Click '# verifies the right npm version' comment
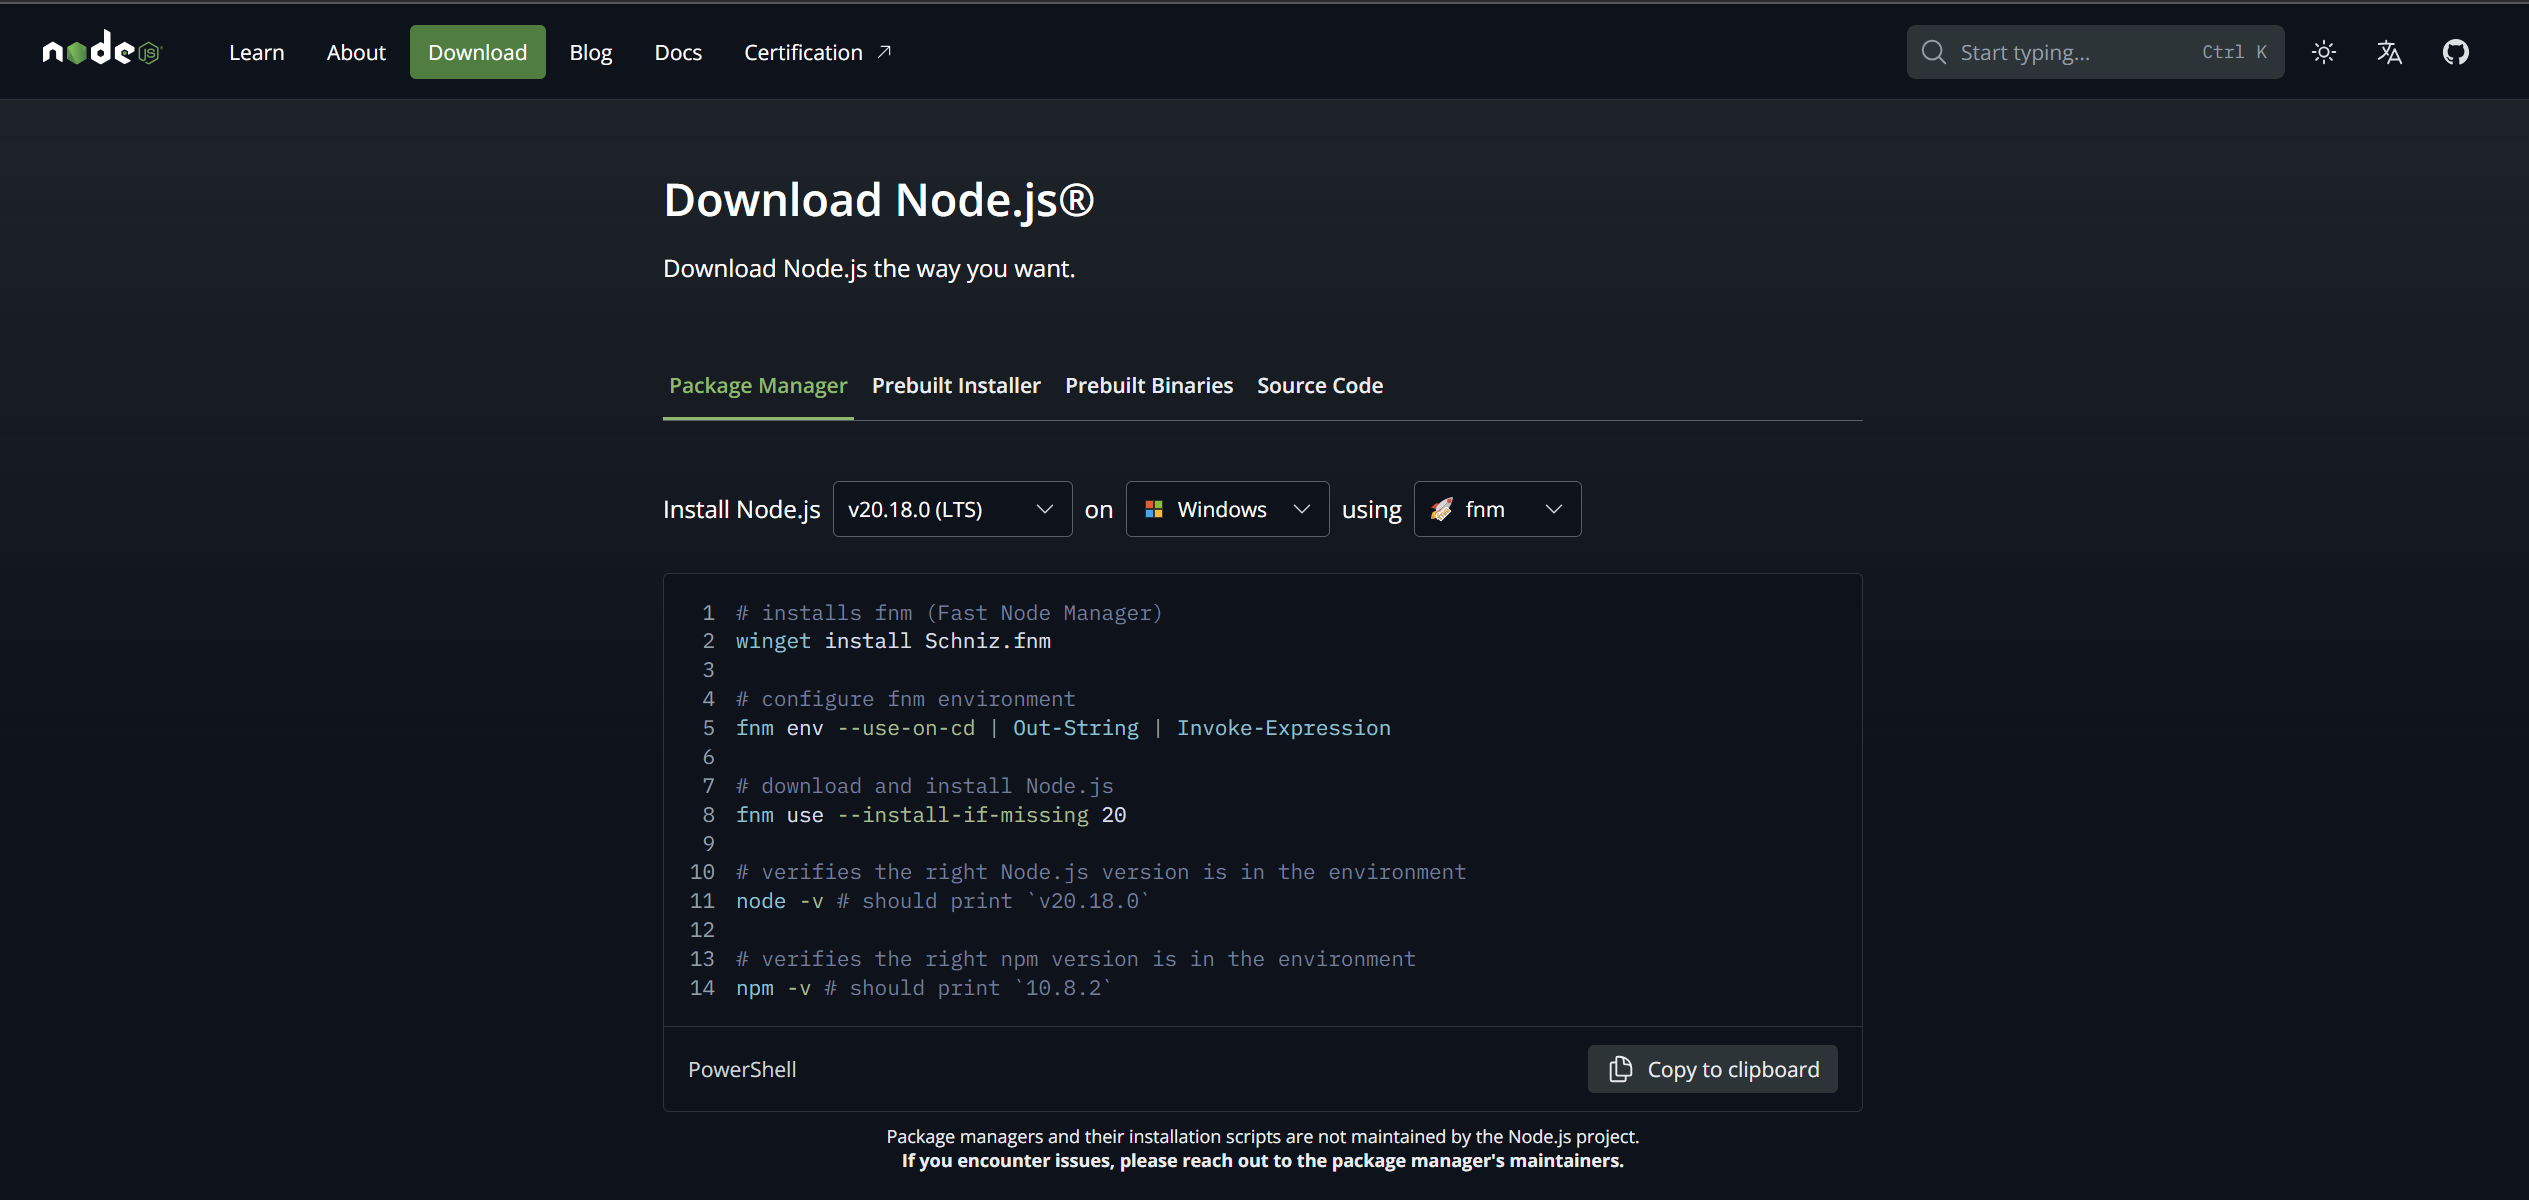The height and width of the screenshot is (1200, 2529). coord(1076,959)
